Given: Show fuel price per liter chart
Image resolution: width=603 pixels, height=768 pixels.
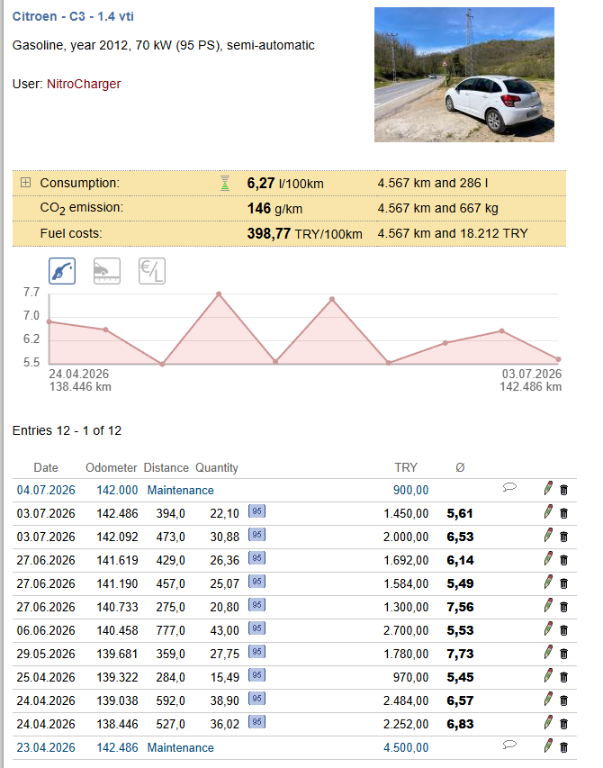Looking at the screenshot, I should coord(152,271).
